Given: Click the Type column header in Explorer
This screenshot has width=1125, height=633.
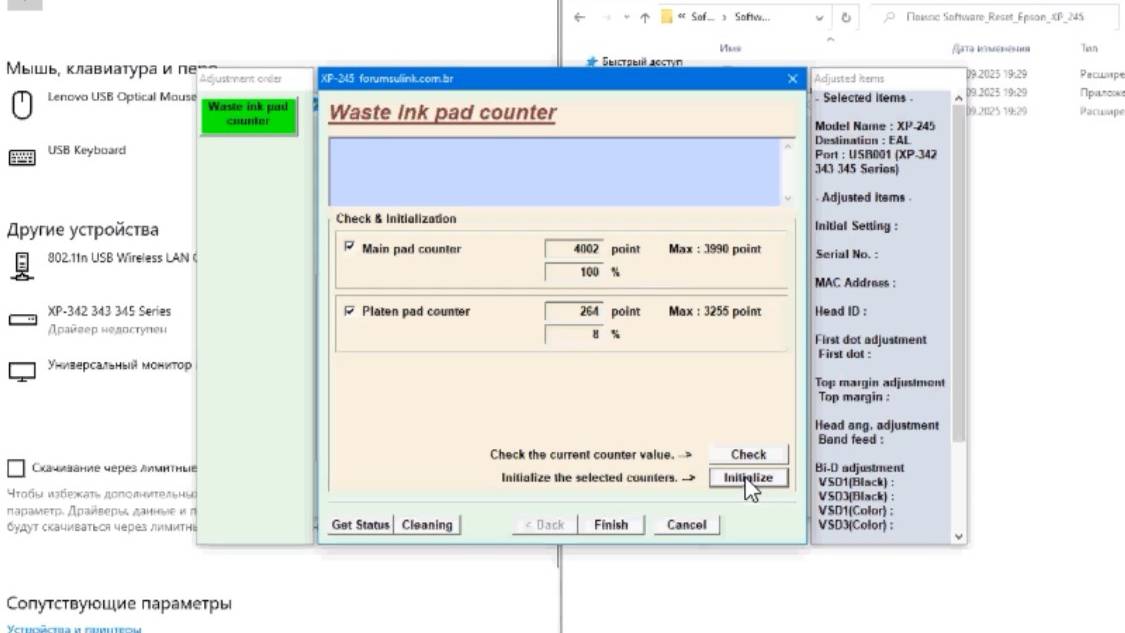Looking at the screenshot, I should click(x=1088, y=48).
